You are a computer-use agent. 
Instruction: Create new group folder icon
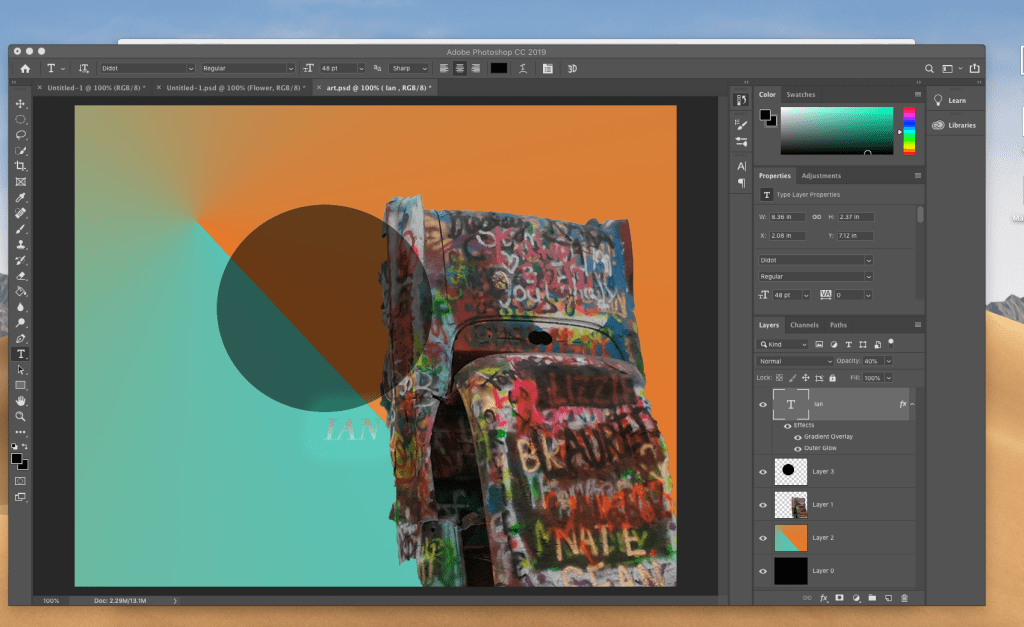872,598
